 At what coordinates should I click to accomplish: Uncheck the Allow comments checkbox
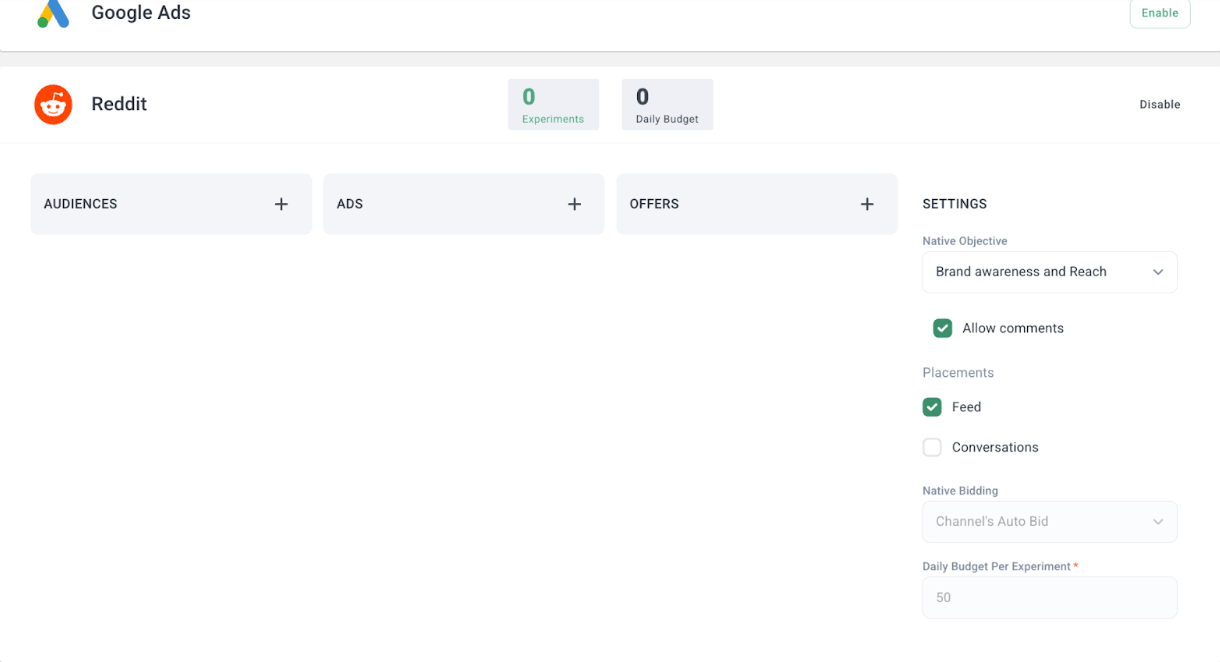pos(942,328)
